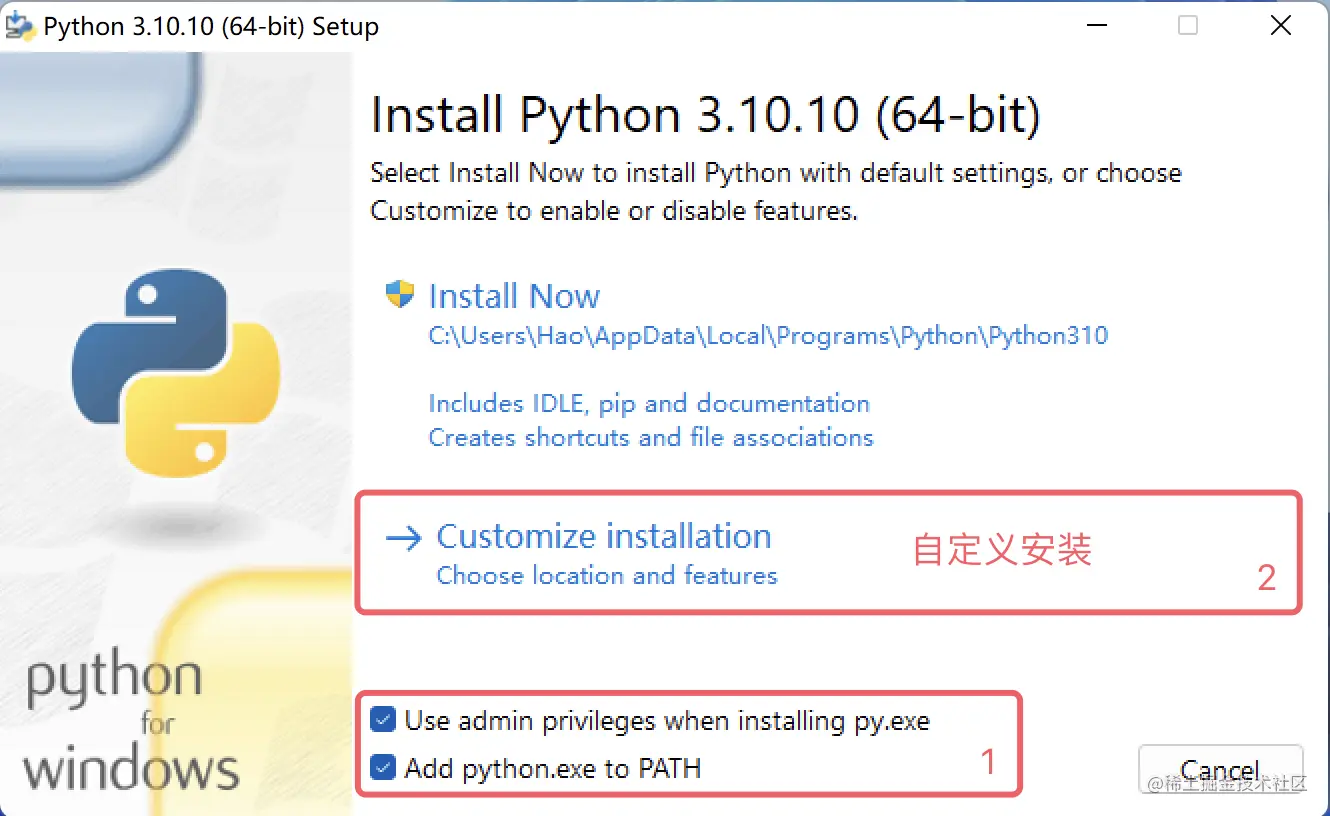This screenshot has width=1330, height=816.
Task: Click the UAC shield icon beside Install Now
Action: 399,295
